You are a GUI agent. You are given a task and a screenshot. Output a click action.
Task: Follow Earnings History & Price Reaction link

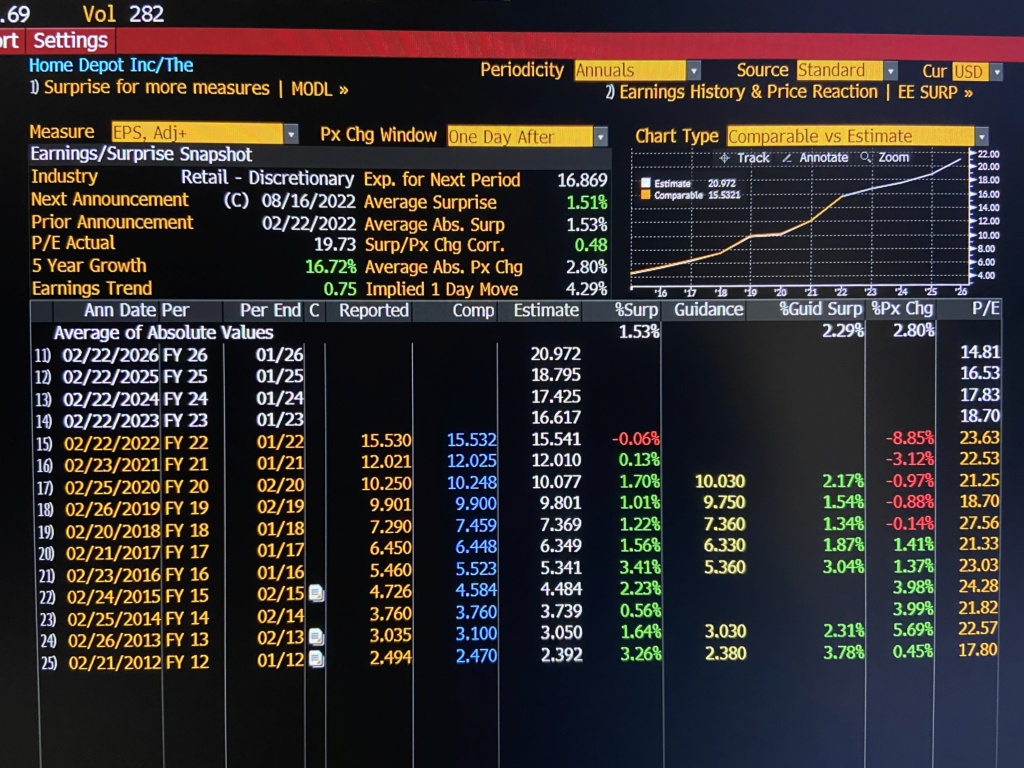789,92
